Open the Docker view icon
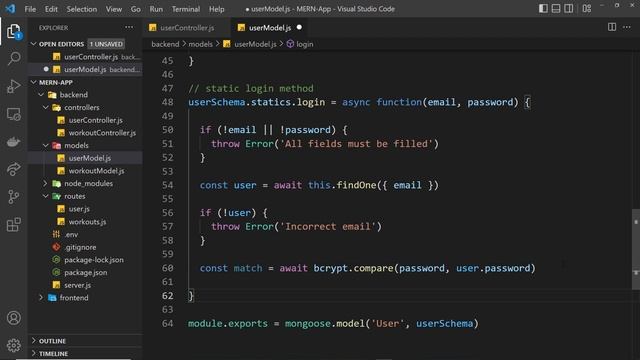 pyautogui.click(x=13, y=142)
